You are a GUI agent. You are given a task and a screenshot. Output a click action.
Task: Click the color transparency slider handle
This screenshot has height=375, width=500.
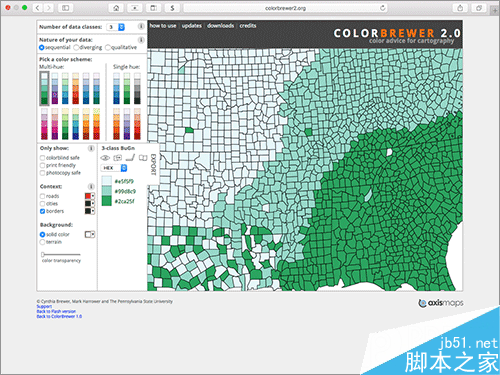click(43, 255)
